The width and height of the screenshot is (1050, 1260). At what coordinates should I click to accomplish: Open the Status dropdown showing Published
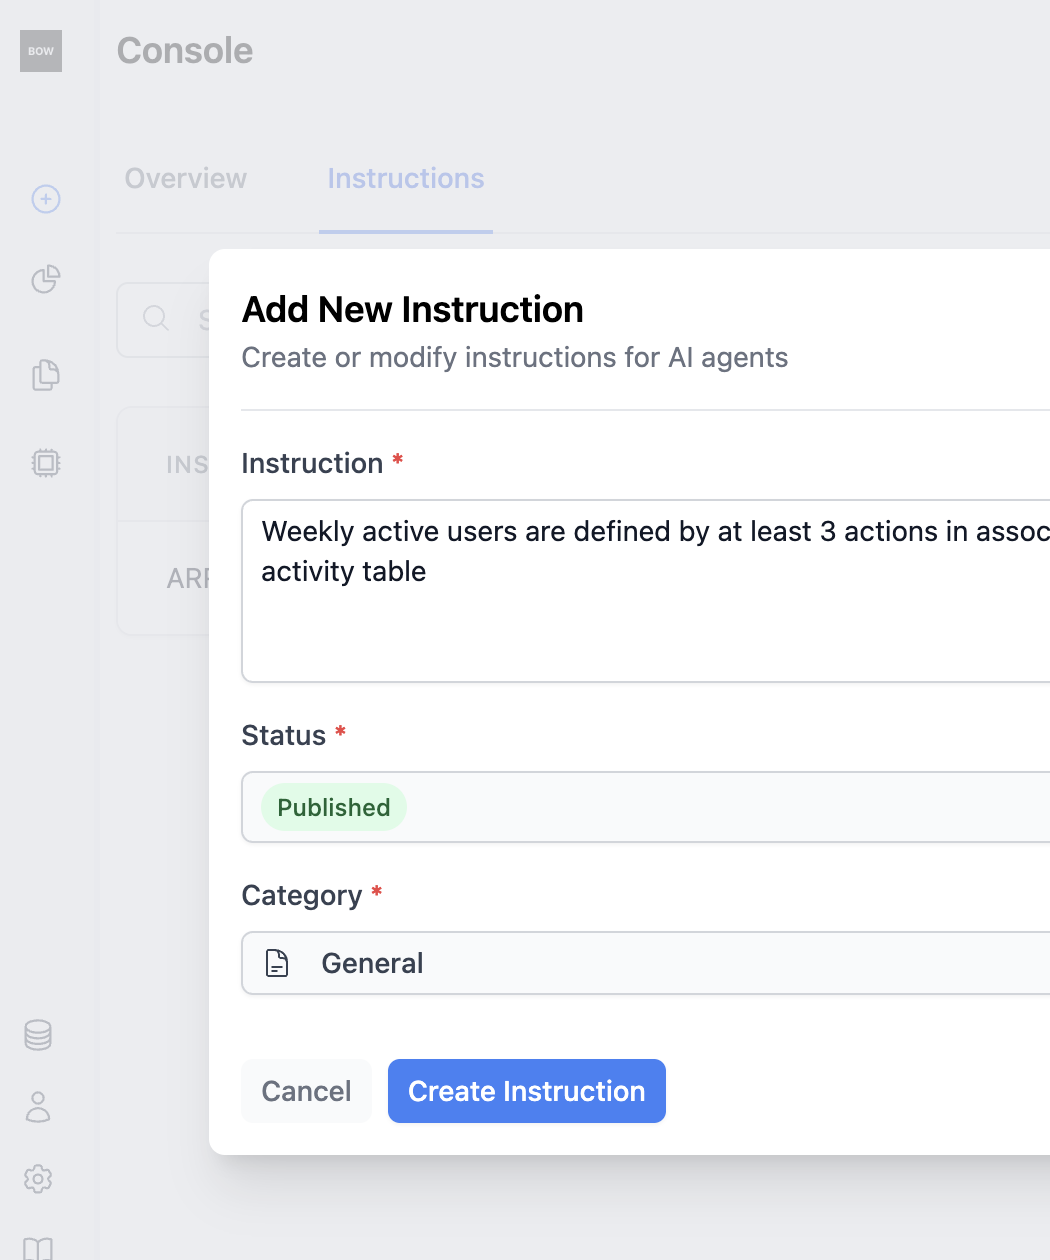tap(646, 807)
